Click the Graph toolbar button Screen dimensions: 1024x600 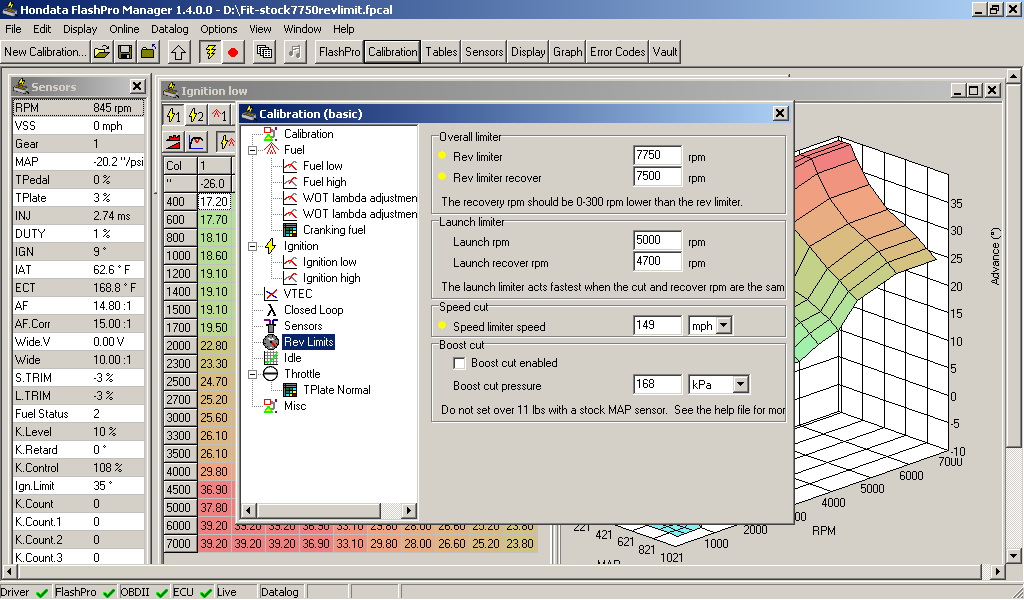click(x=568, y=52)
